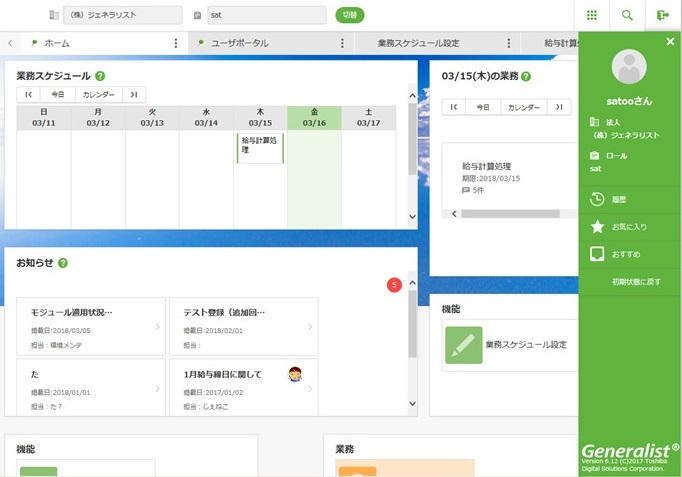This screenshot has width=682, height=477.
Task: Click the 給与計算処理 event on 03/15
Action: tap(259, 148)
